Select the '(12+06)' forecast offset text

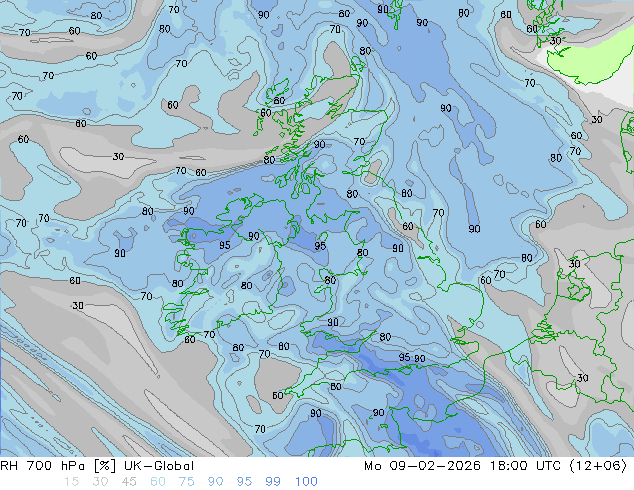click(x=598, y=466)
